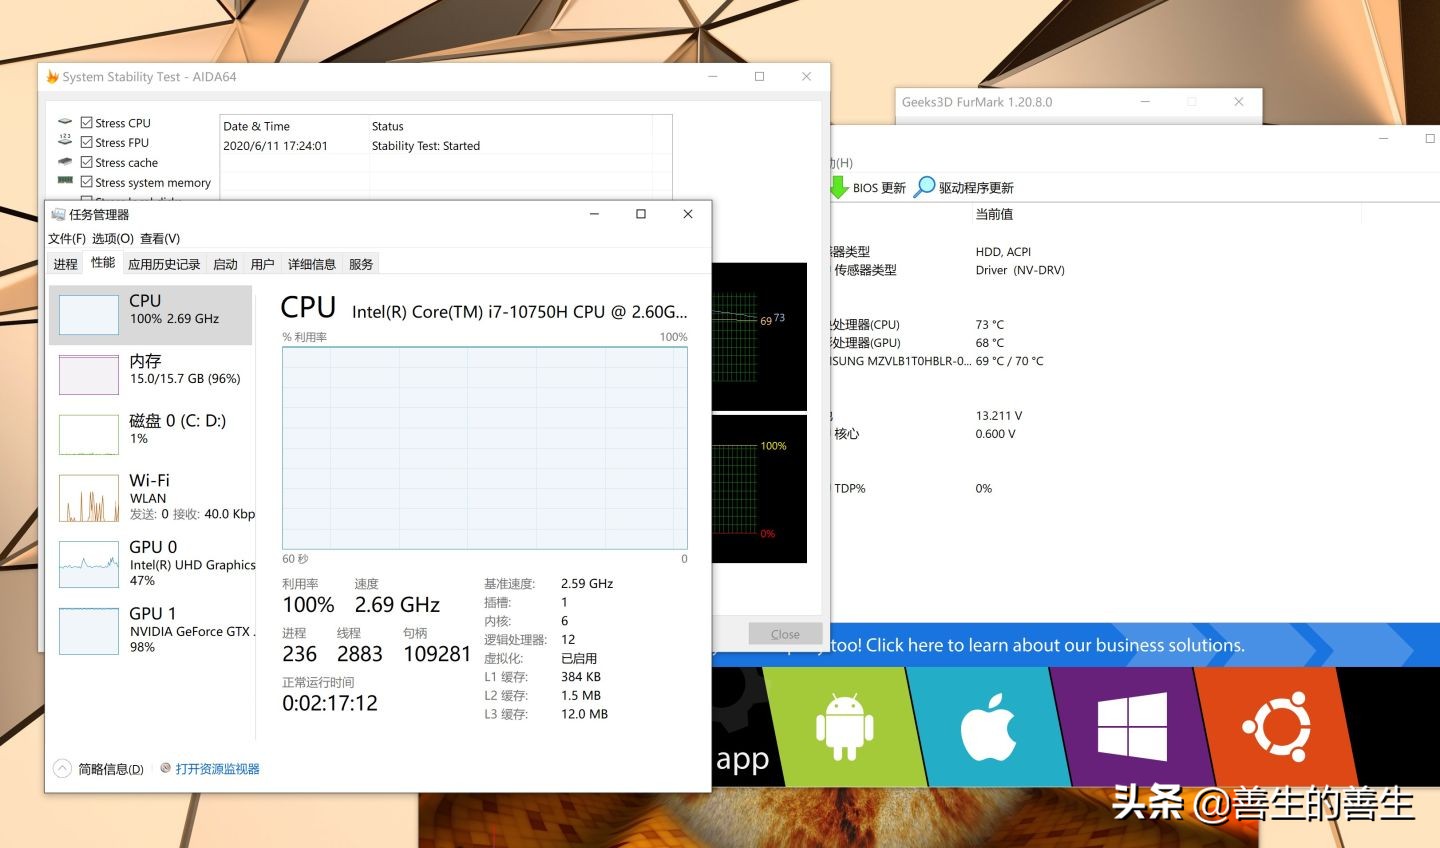
Task: Switch to the 服务 tab
Action: coord(361,264)
